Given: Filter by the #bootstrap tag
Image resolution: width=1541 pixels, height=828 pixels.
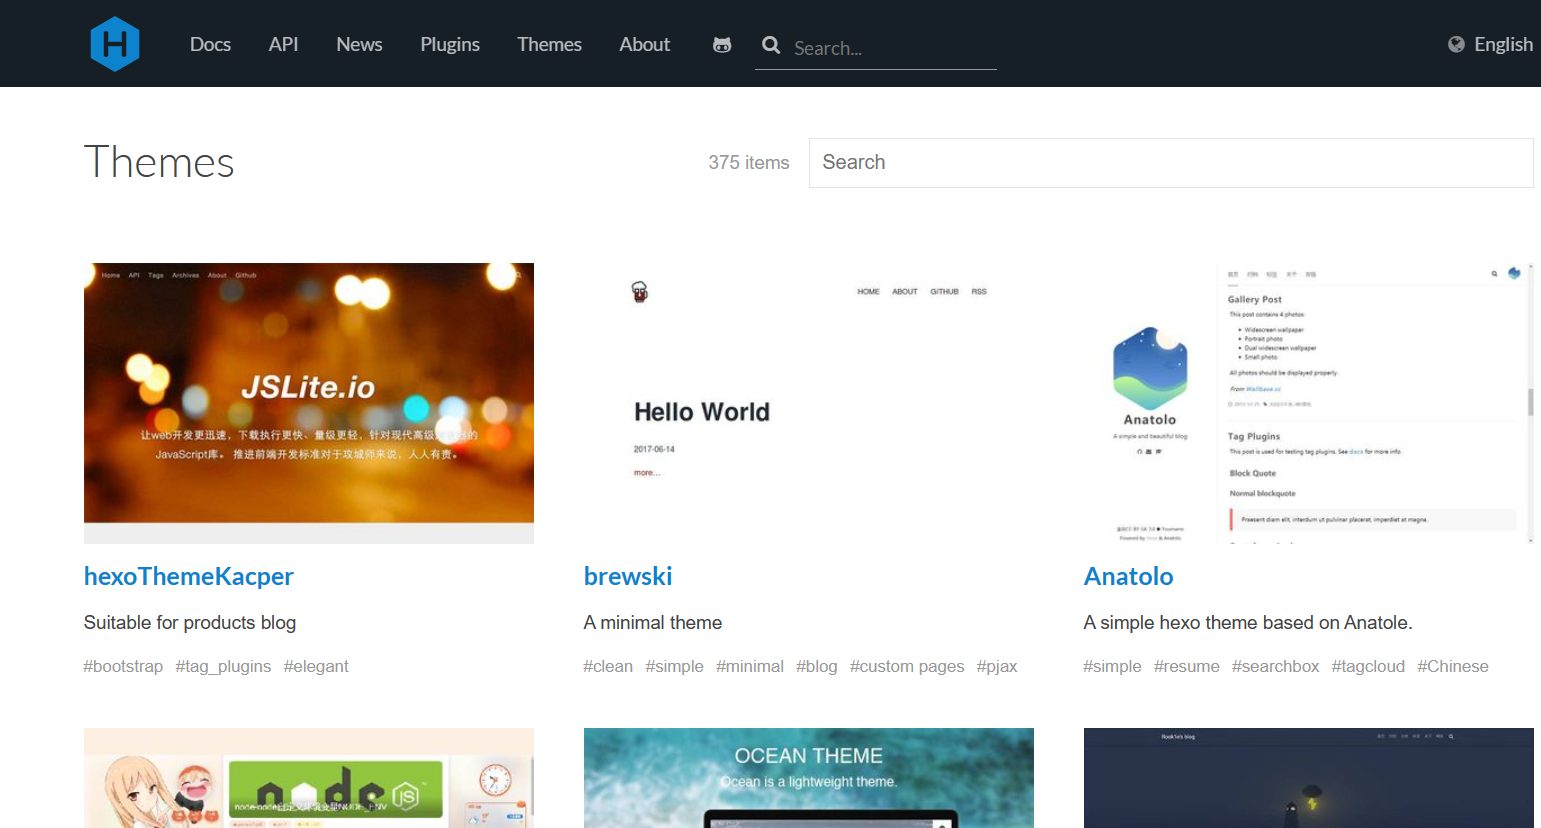Looking at the screenshot, I should tap(123, 666).
